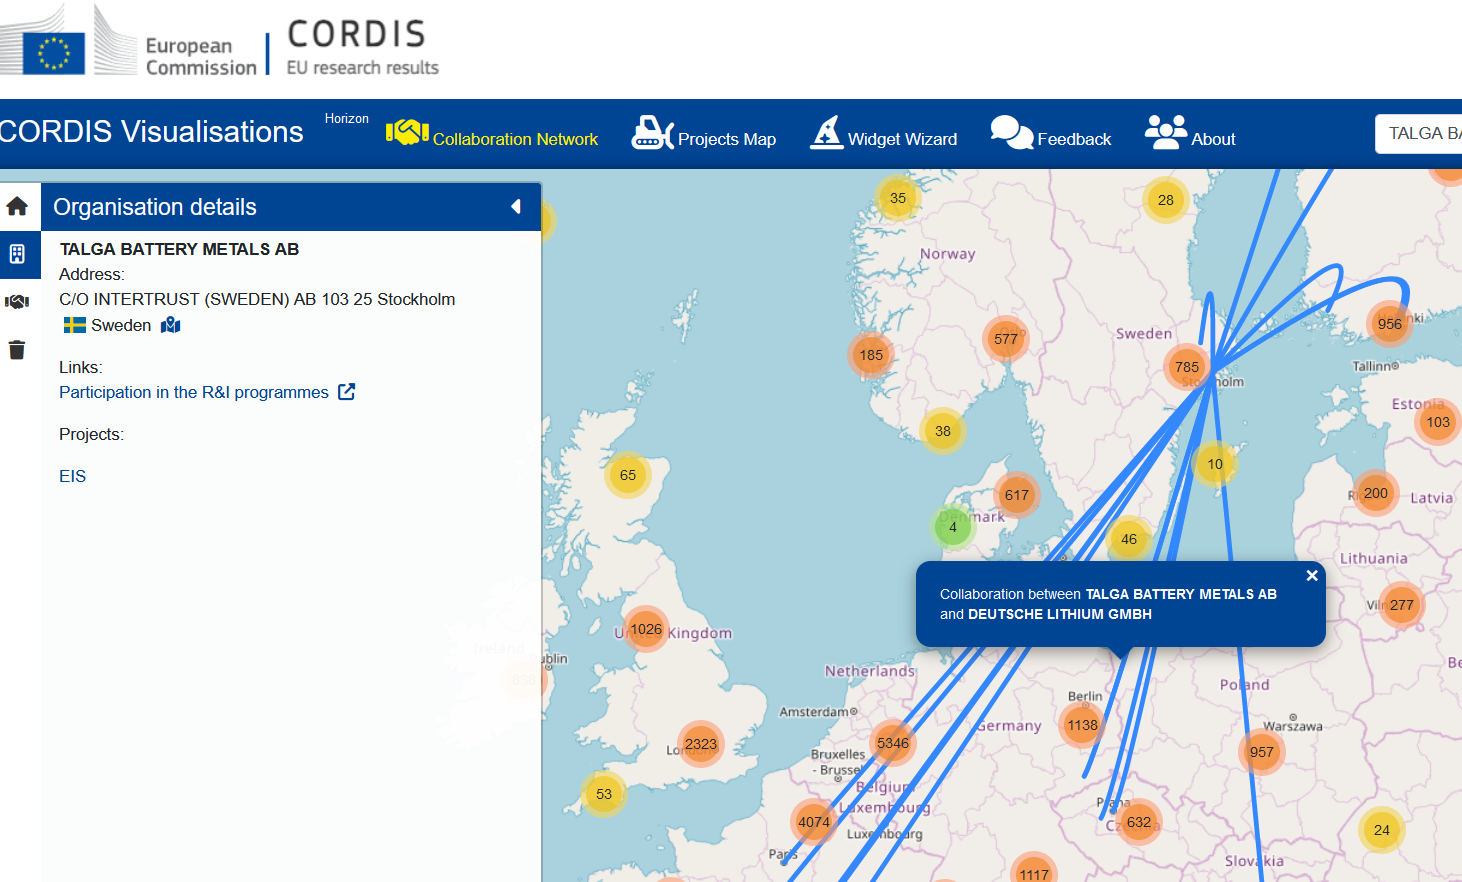Click the Widget Wizard hat icon
Image resolution: width=1462 pixels, height=882 pixels.
coord(827,132)
